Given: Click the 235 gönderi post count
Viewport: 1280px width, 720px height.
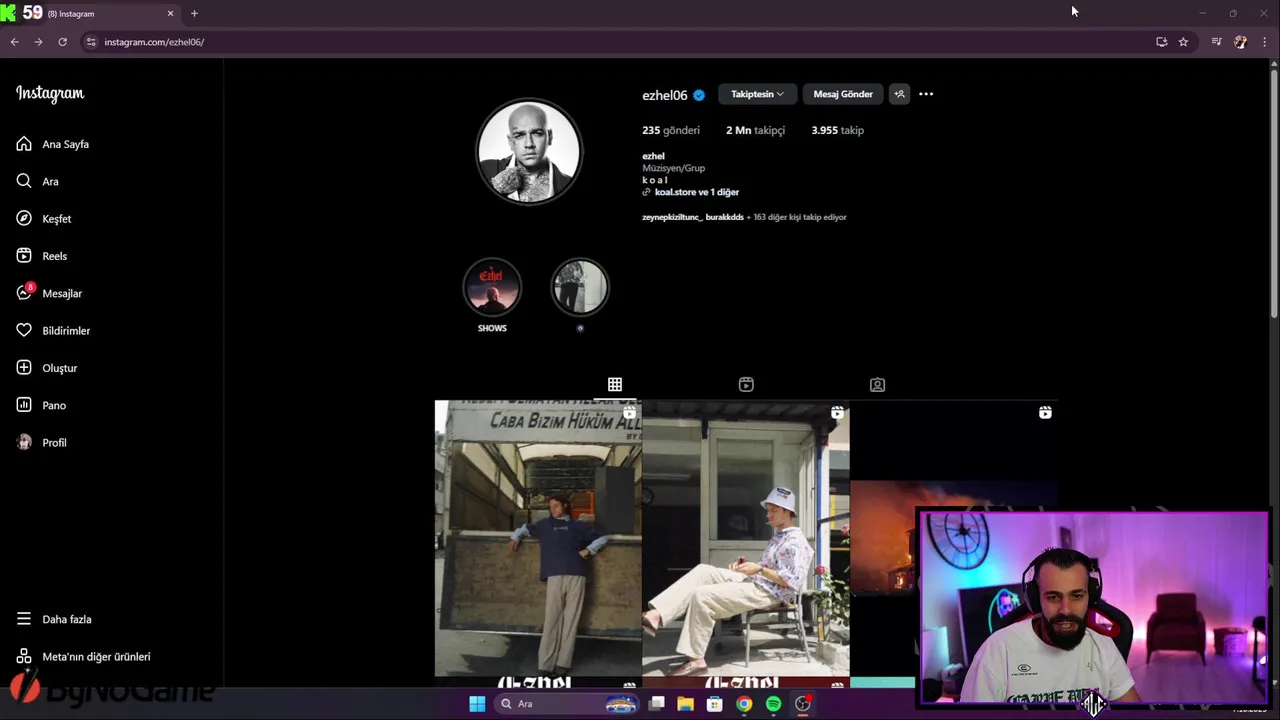Looking at the screenshot, I should pyautogui.click(x=671, y=130).
